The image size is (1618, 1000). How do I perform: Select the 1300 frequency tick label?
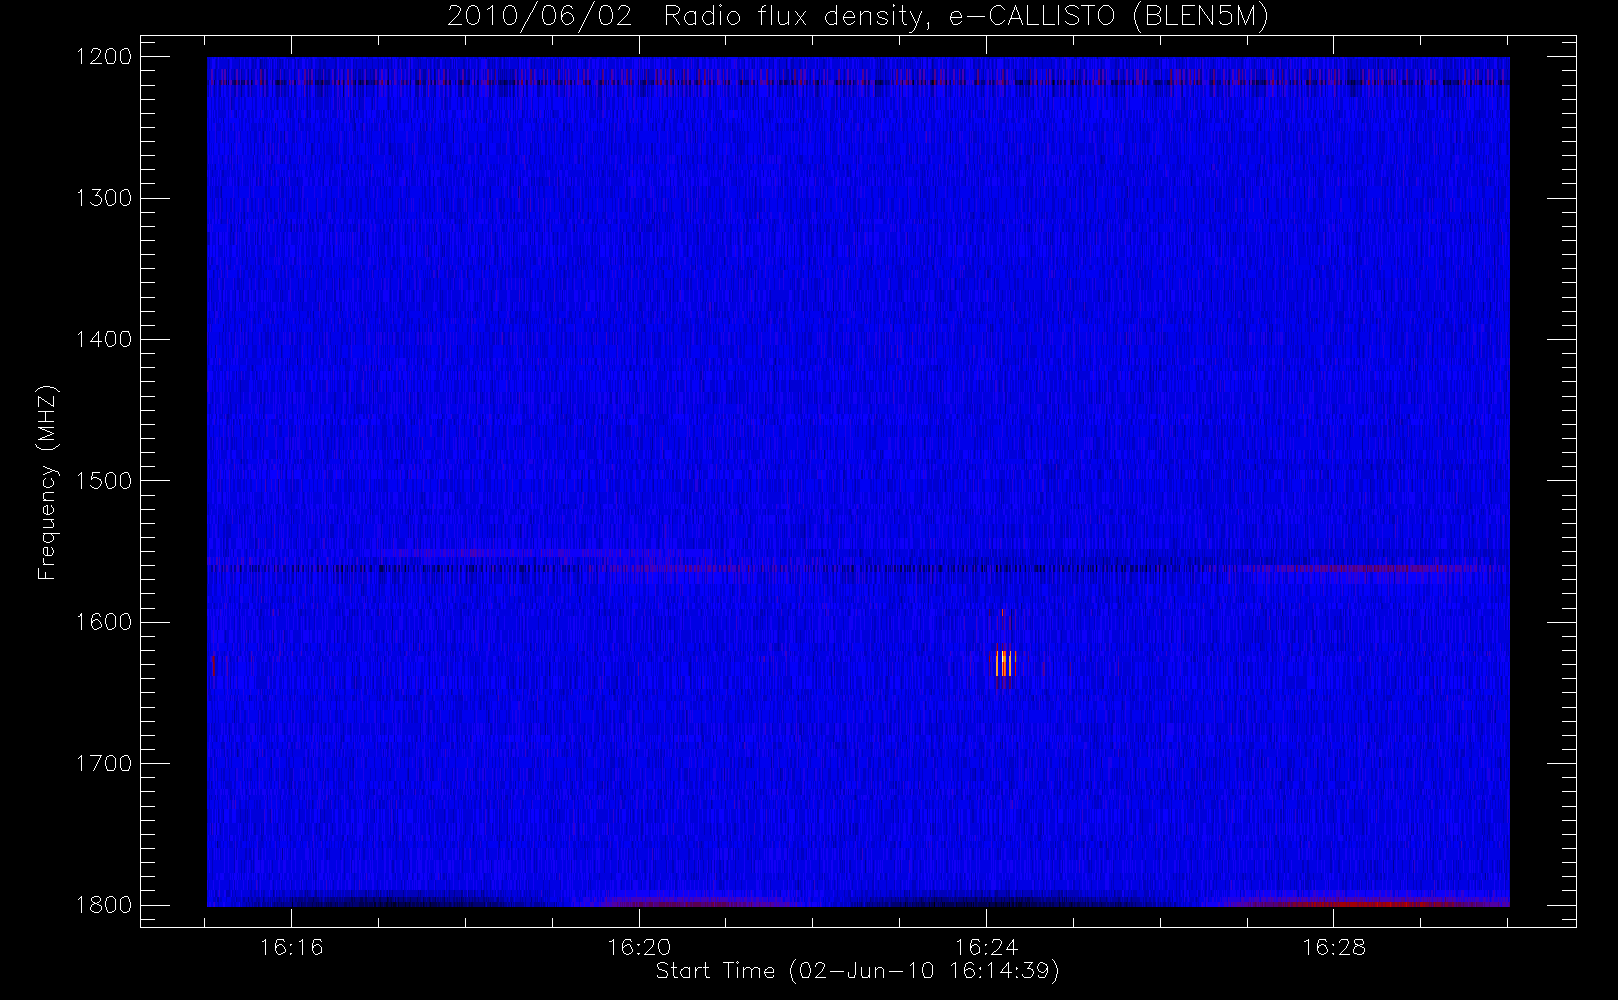click(x=105, y=197)
